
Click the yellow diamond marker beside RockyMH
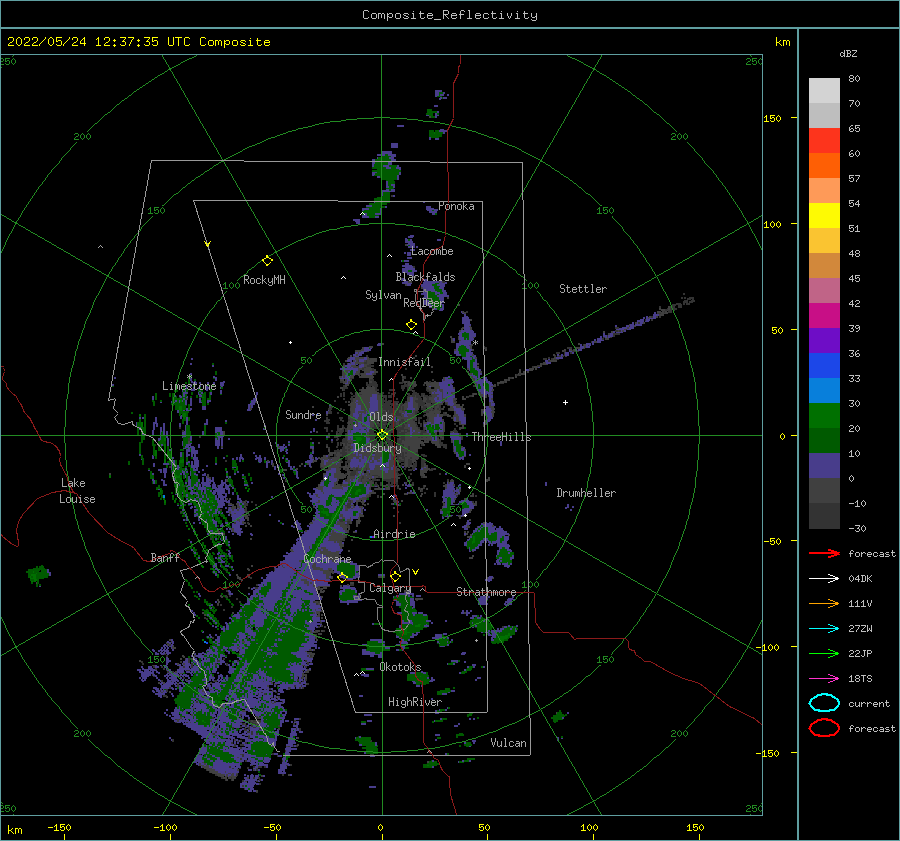[267, 261]
